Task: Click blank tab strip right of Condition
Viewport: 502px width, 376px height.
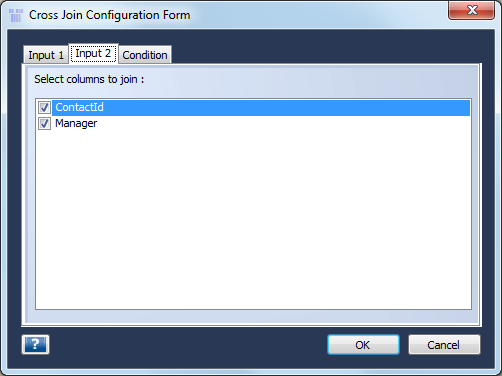Action: pos(325,54)
